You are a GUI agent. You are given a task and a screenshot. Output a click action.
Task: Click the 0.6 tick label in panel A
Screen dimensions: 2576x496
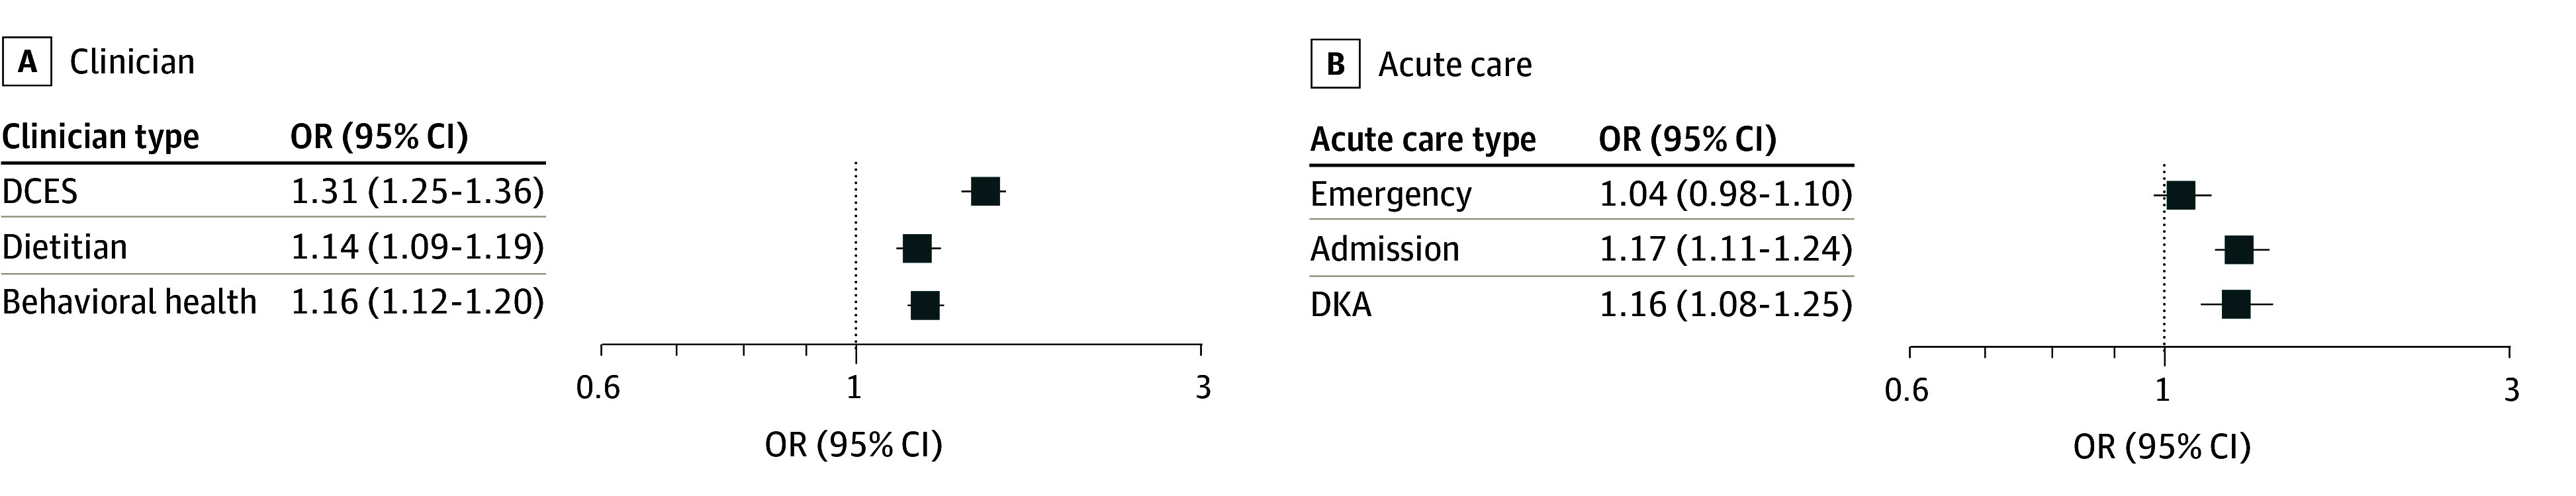pos(598,388)
